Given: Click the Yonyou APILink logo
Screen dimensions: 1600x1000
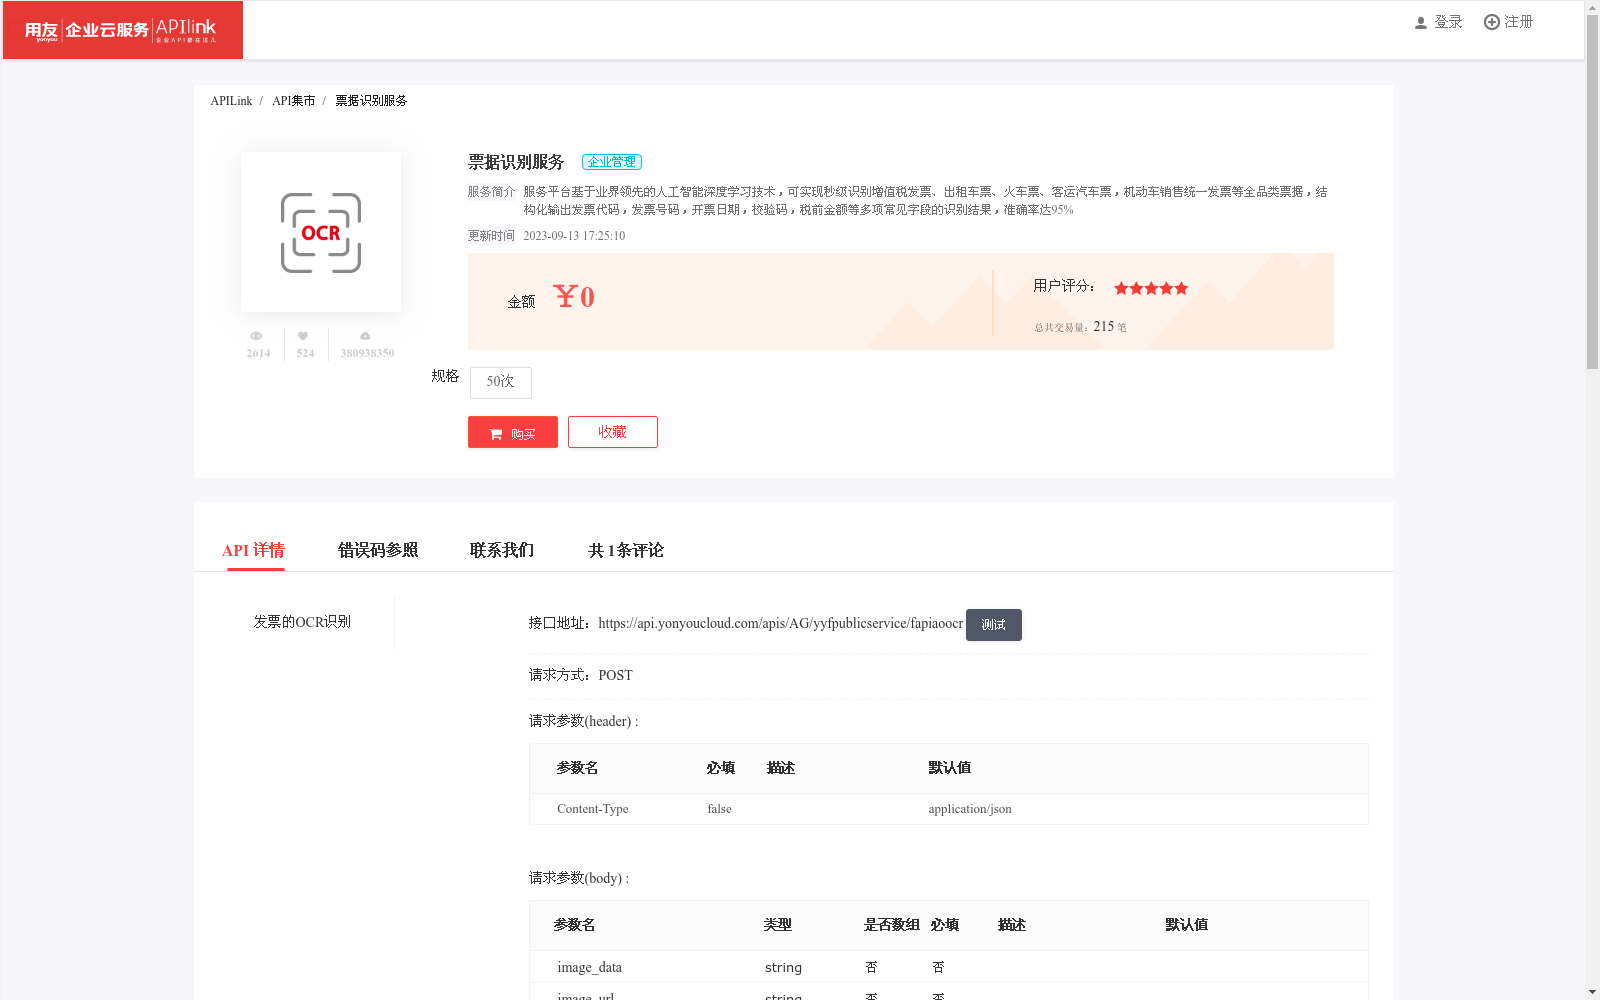Looking at the screenshot, I should click(x=122, y=30).
